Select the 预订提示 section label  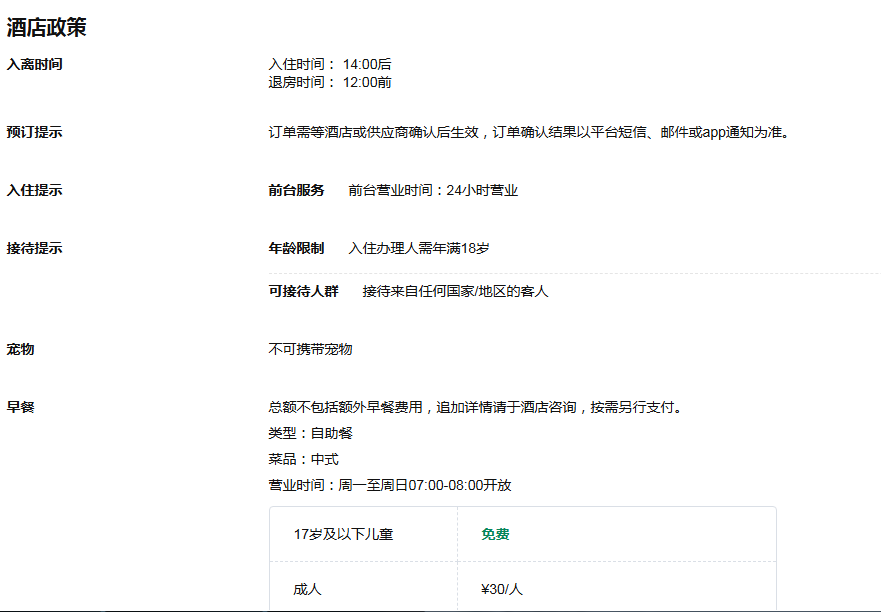[x=35, y=132]
